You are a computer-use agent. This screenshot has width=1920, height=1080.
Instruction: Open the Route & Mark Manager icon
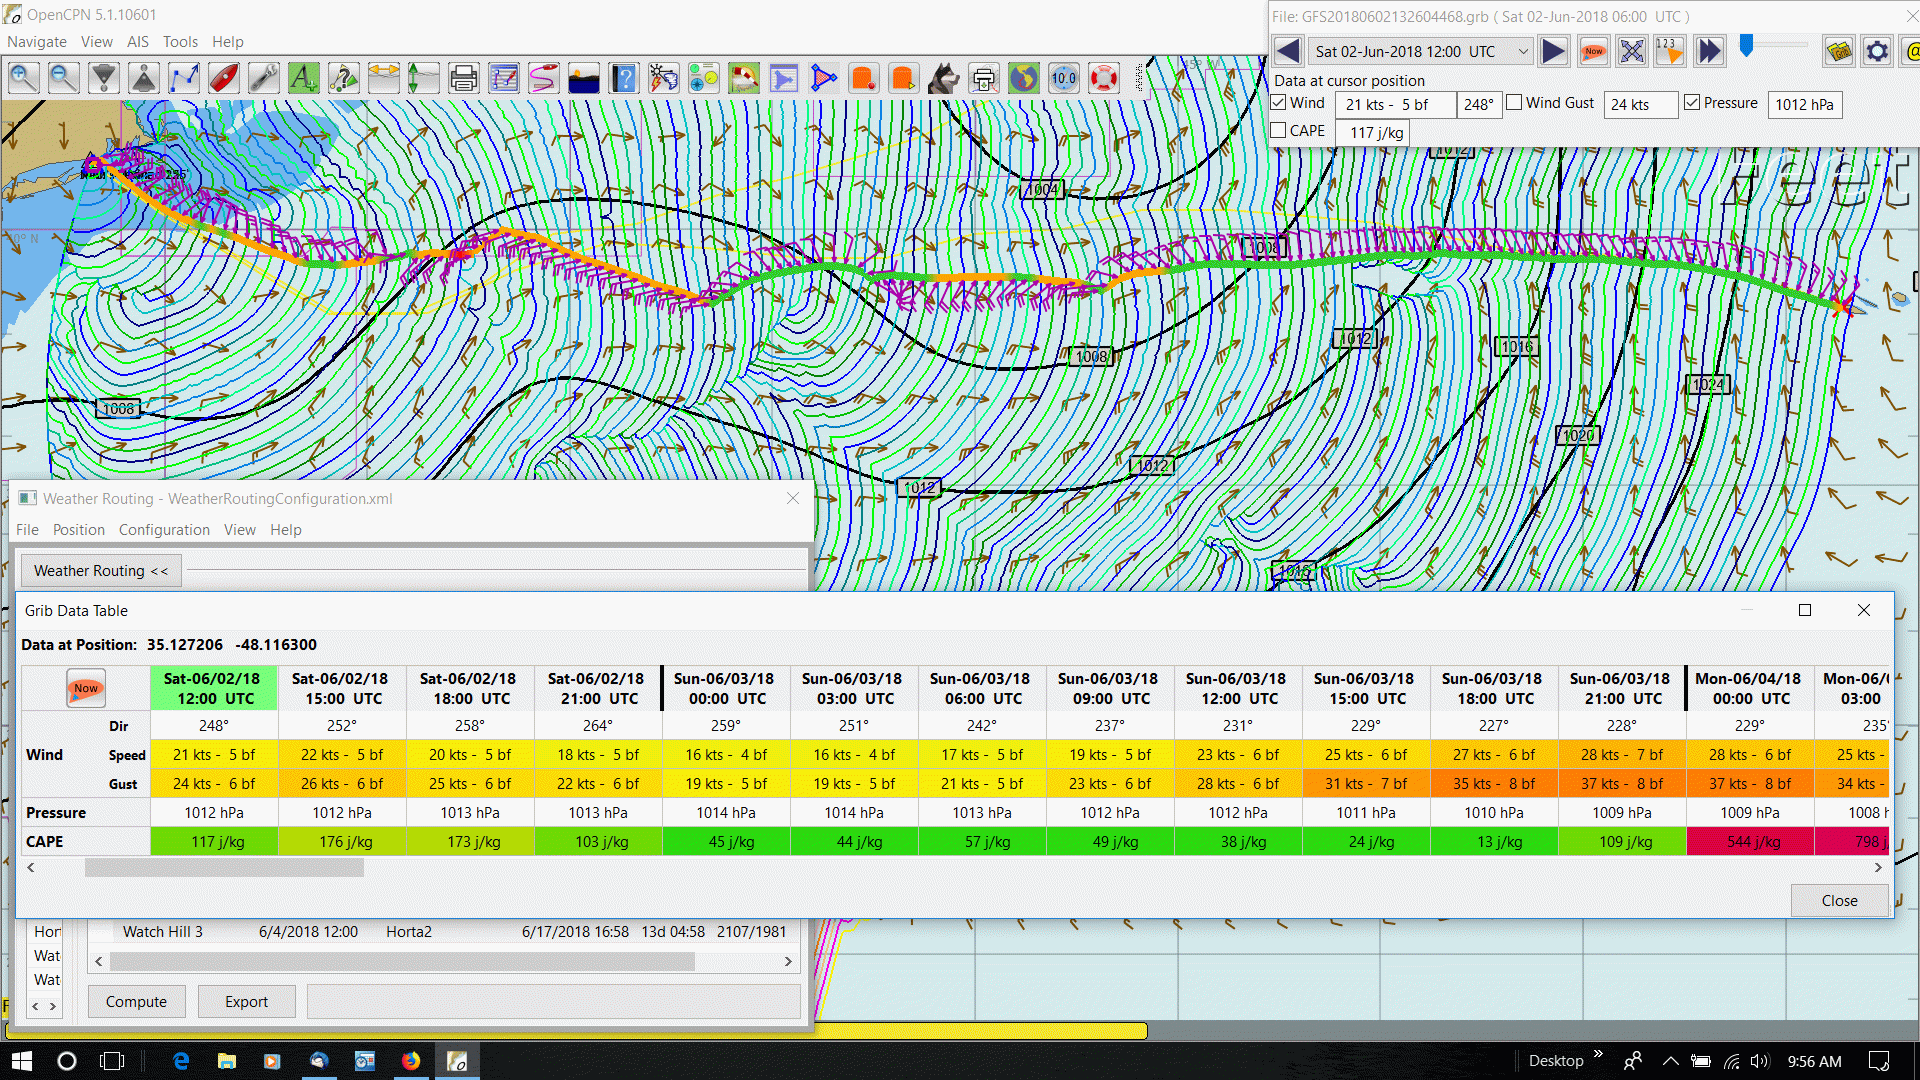coord(503,77)
